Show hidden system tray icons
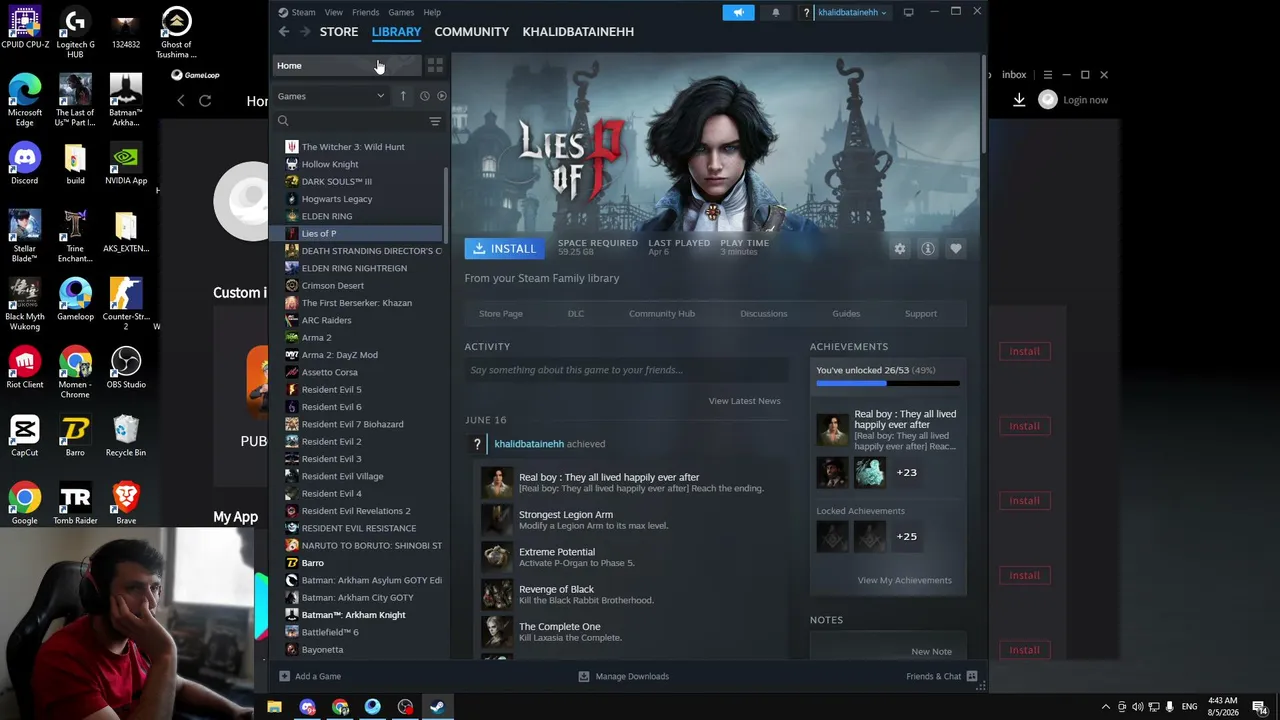 point(1107,707)
